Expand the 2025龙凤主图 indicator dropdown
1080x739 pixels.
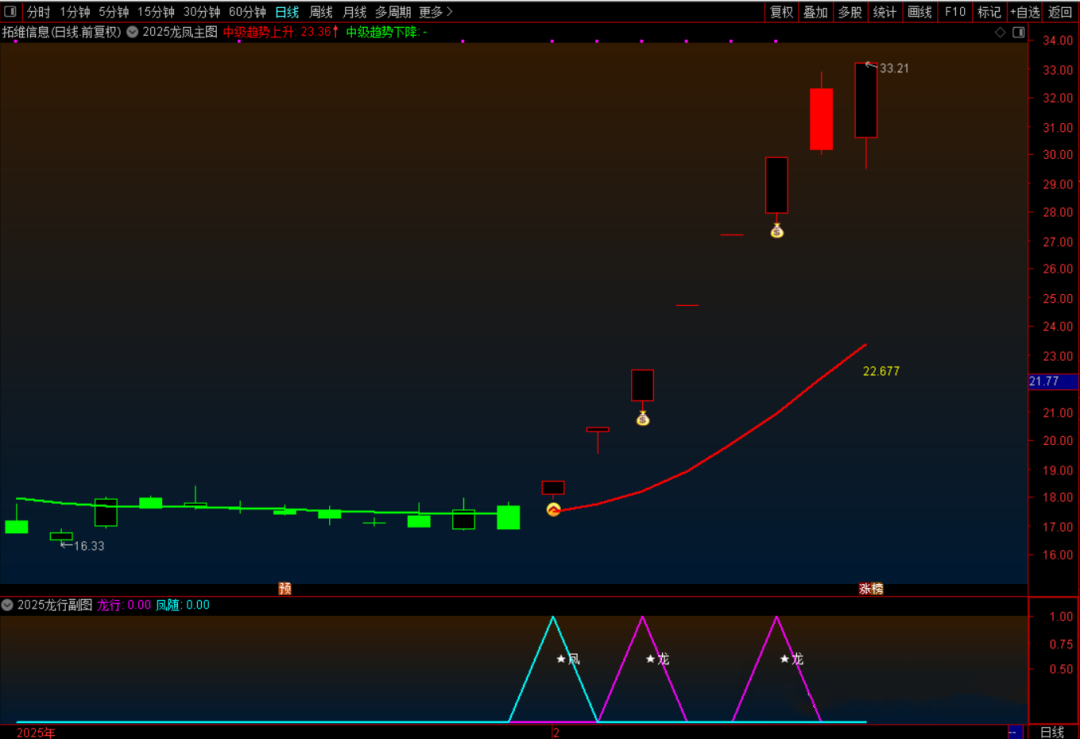click(x=133, y=32)
